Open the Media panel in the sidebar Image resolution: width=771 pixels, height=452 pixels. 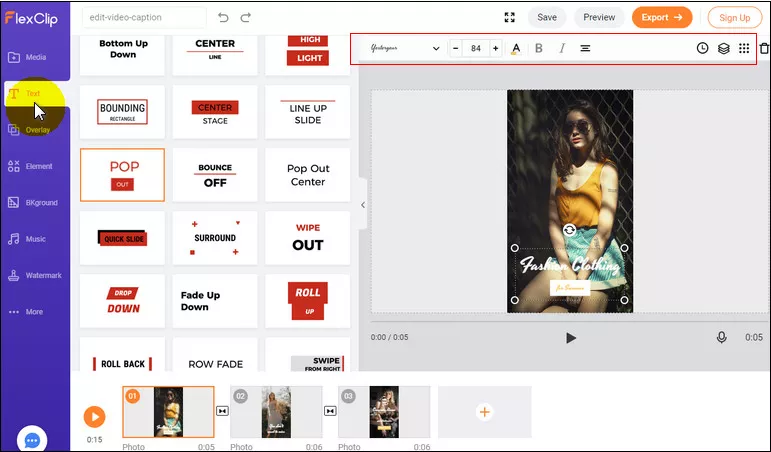28,57
